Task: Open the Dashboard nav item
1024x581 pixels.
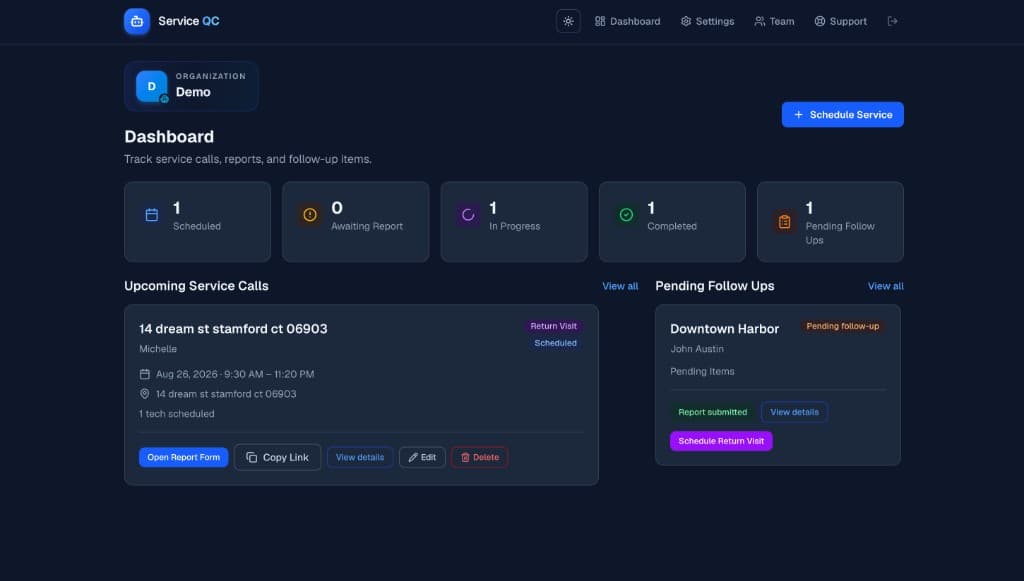Action: click(628, 22)
